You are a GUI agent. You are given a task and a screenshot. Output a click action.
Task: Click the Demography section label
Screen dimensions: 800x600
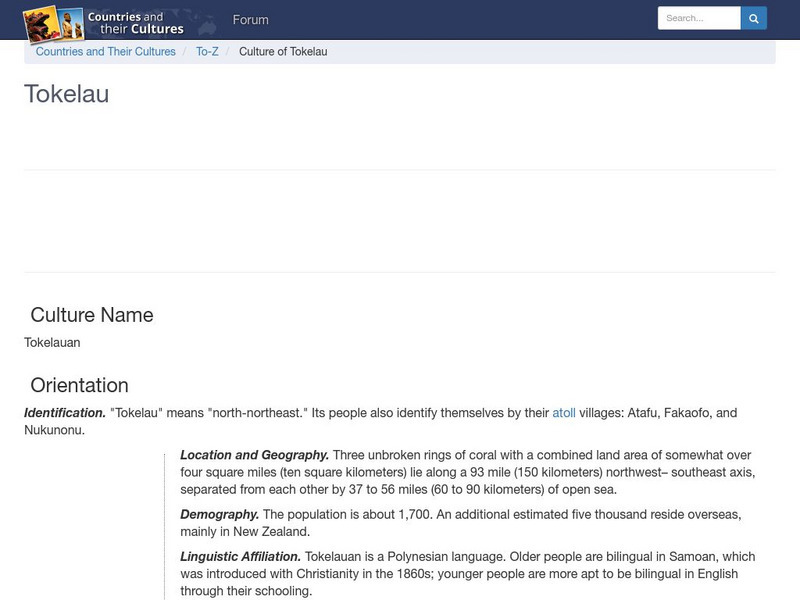pyautogui.click(x=221, y=515)
